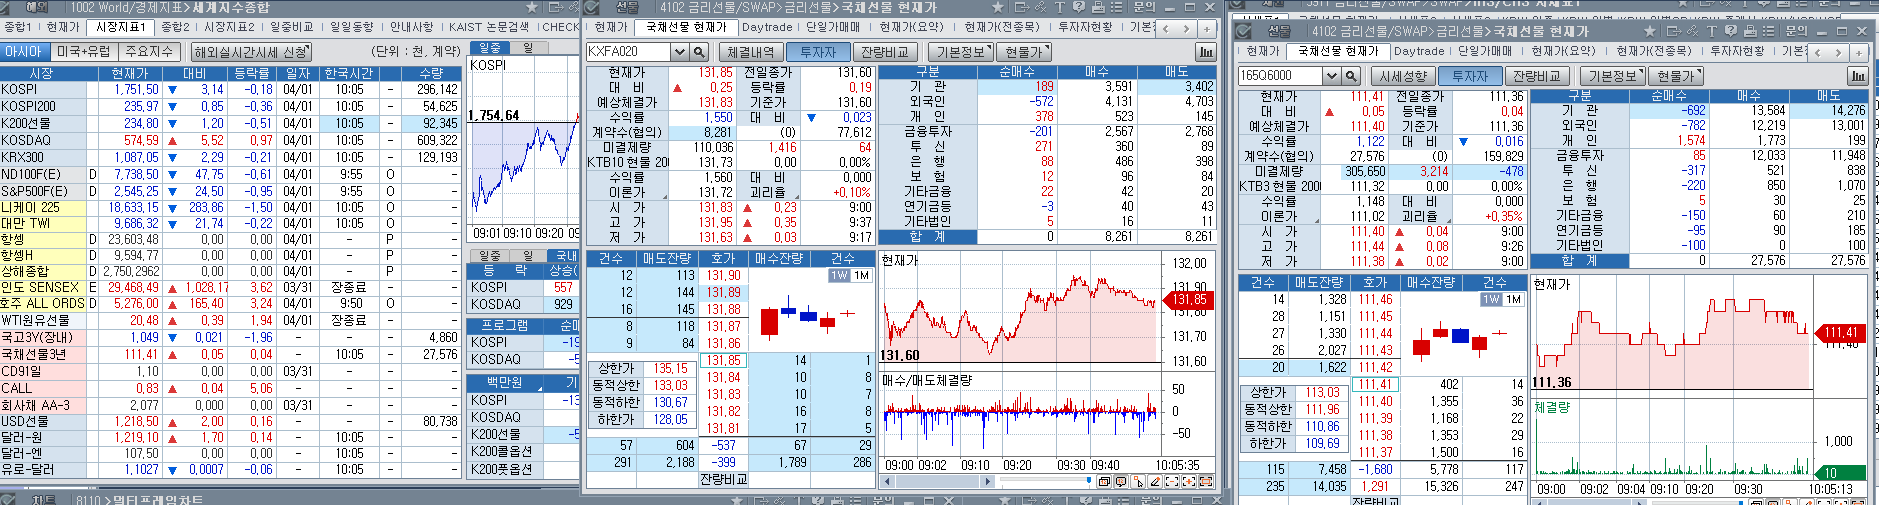
Task: Switch 165Q6000 chart to 1M
Action: (1512, 299)
